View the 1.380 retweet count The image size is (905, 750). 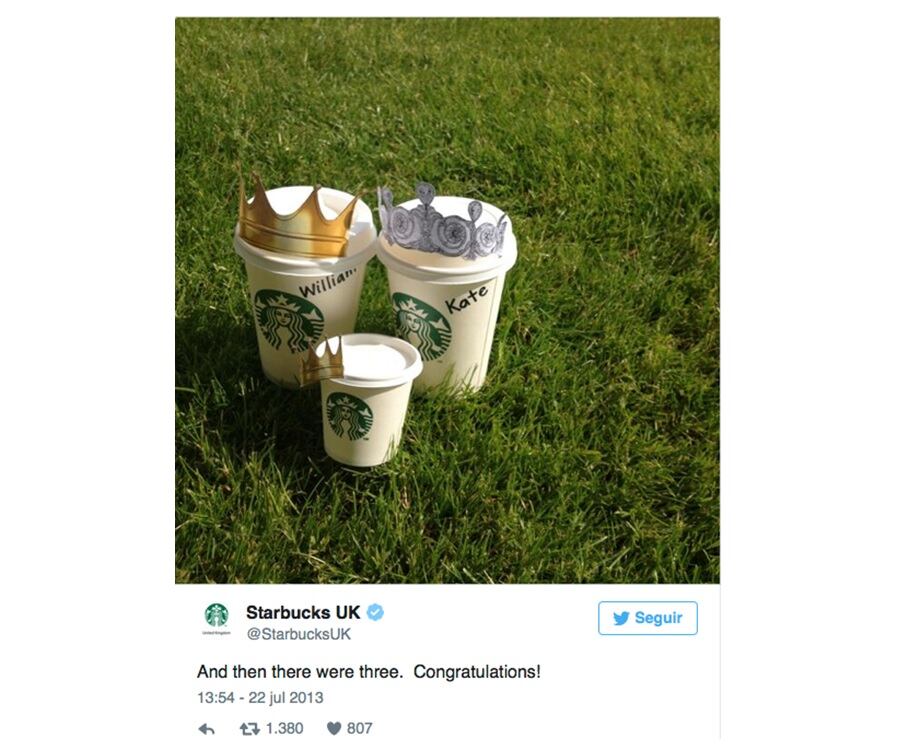click(284, 729)
